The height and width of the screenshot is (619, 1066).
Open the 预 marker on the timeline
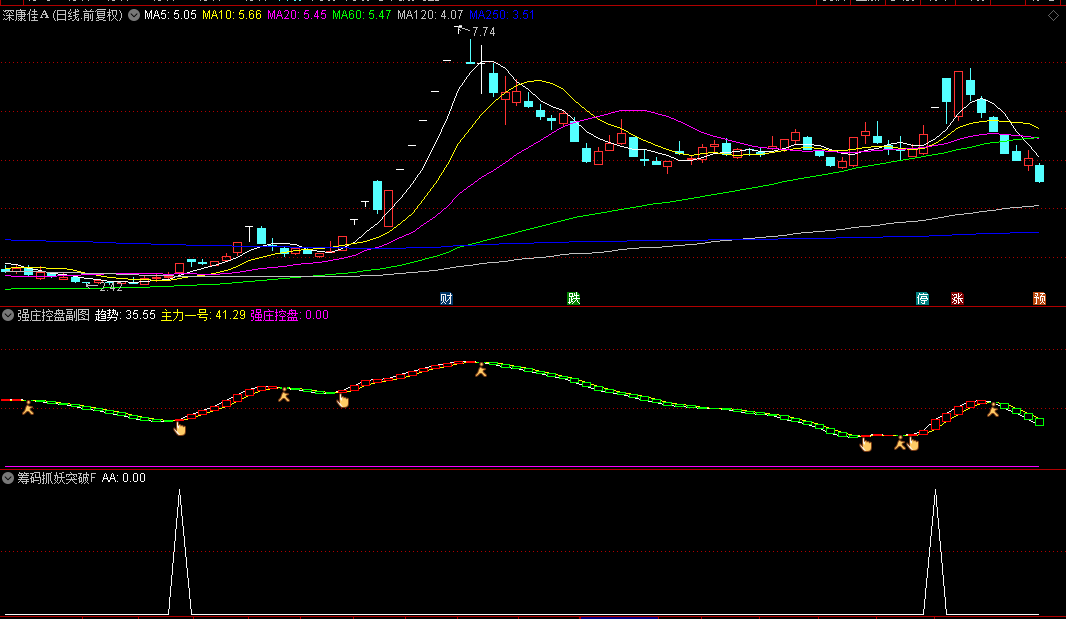(1039, 299)
